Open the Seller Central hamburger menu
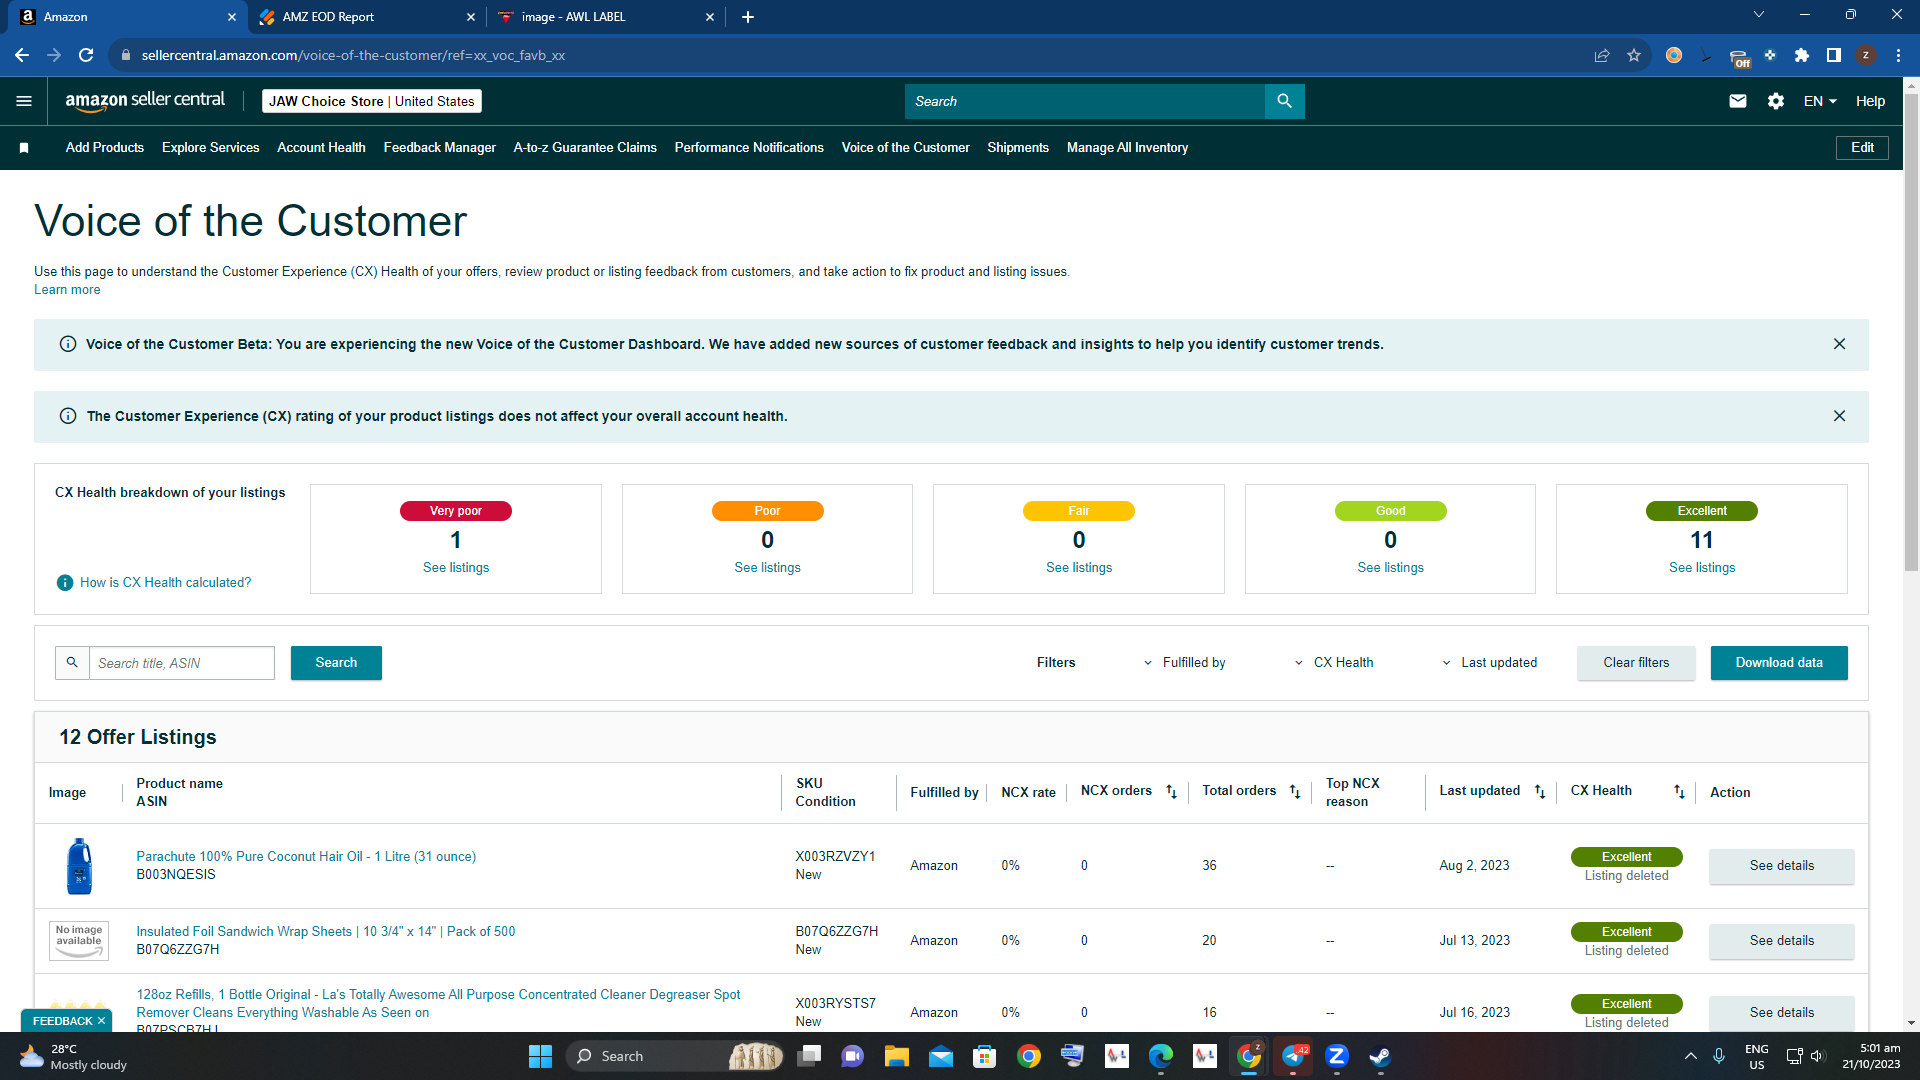Viewport: 1920px width, 1080px height. coord(24,101)
